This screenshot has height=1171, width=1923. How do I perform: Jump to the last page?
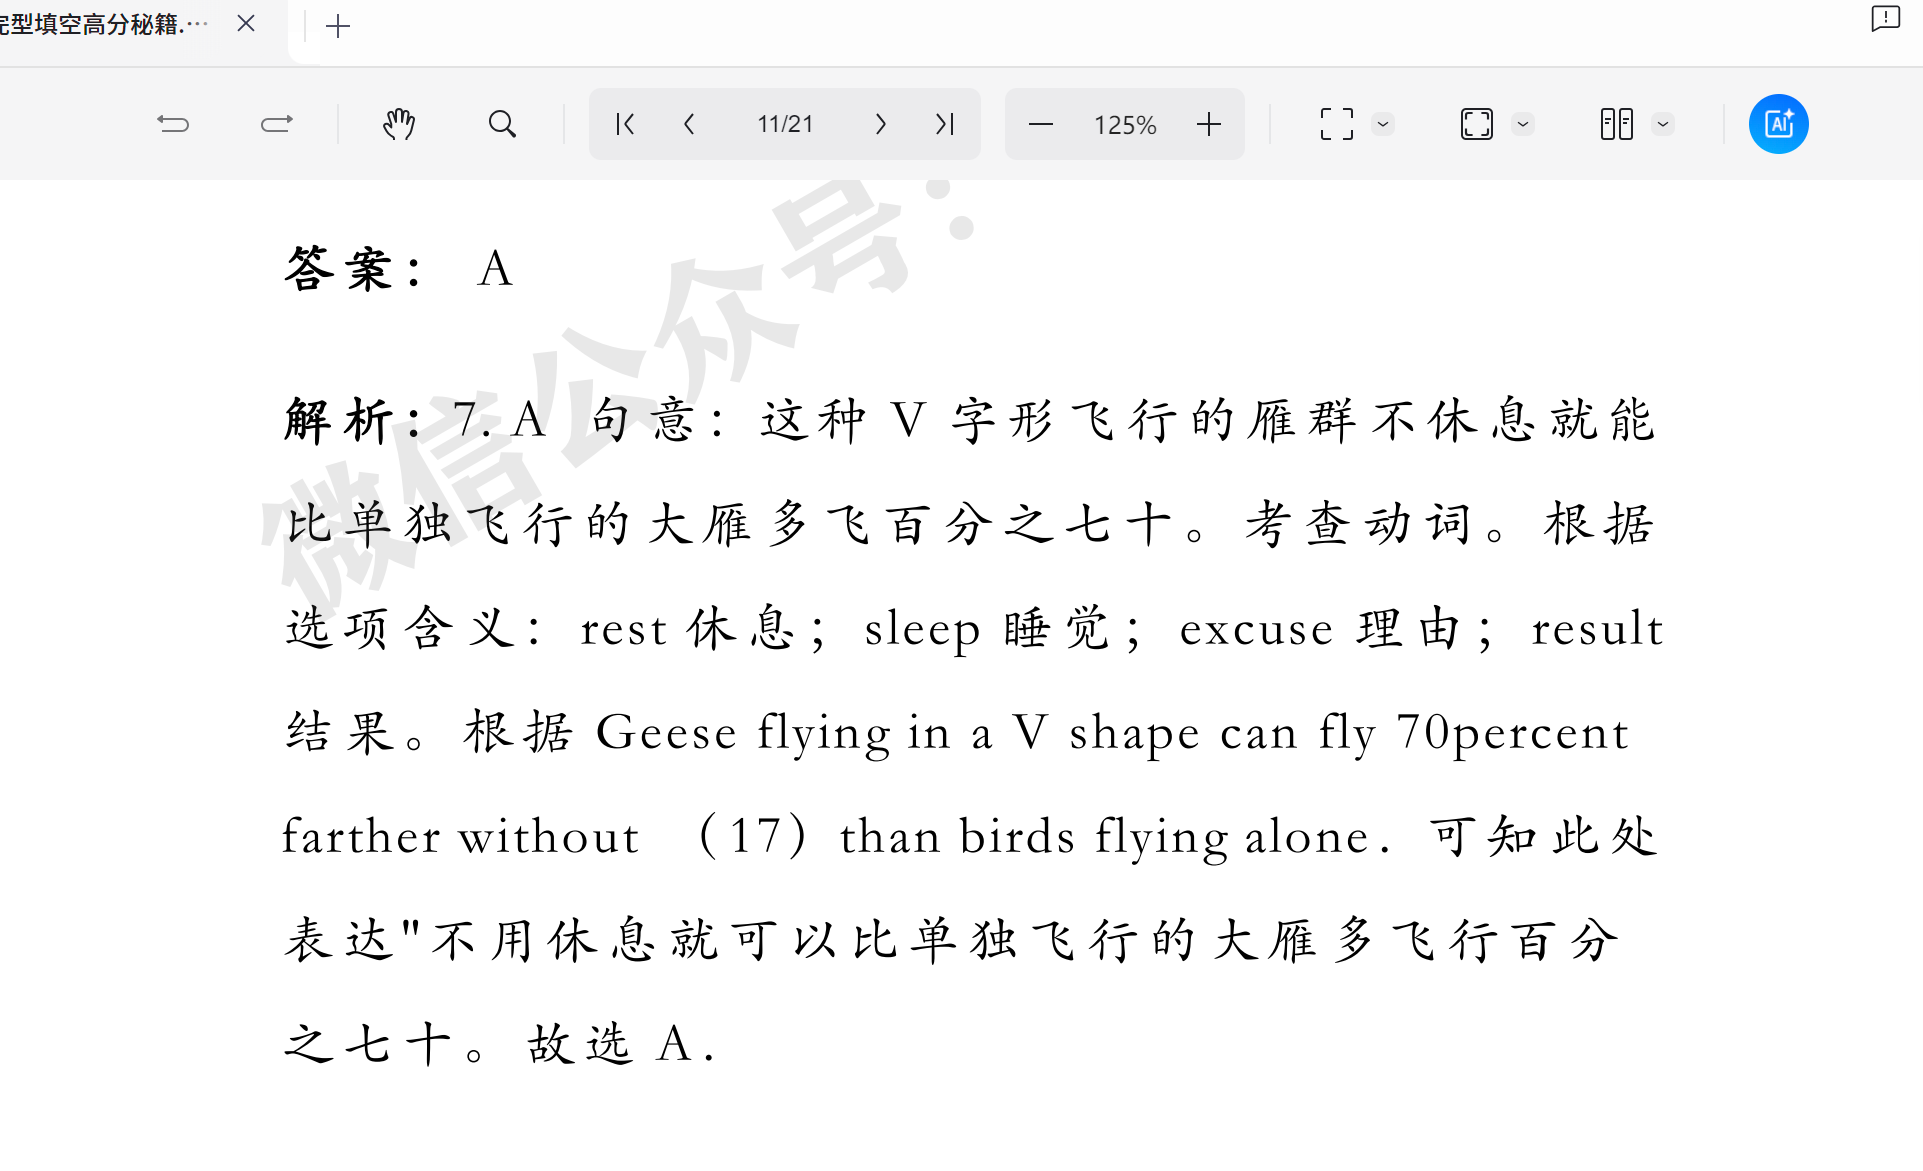click(x=945, y=124)
